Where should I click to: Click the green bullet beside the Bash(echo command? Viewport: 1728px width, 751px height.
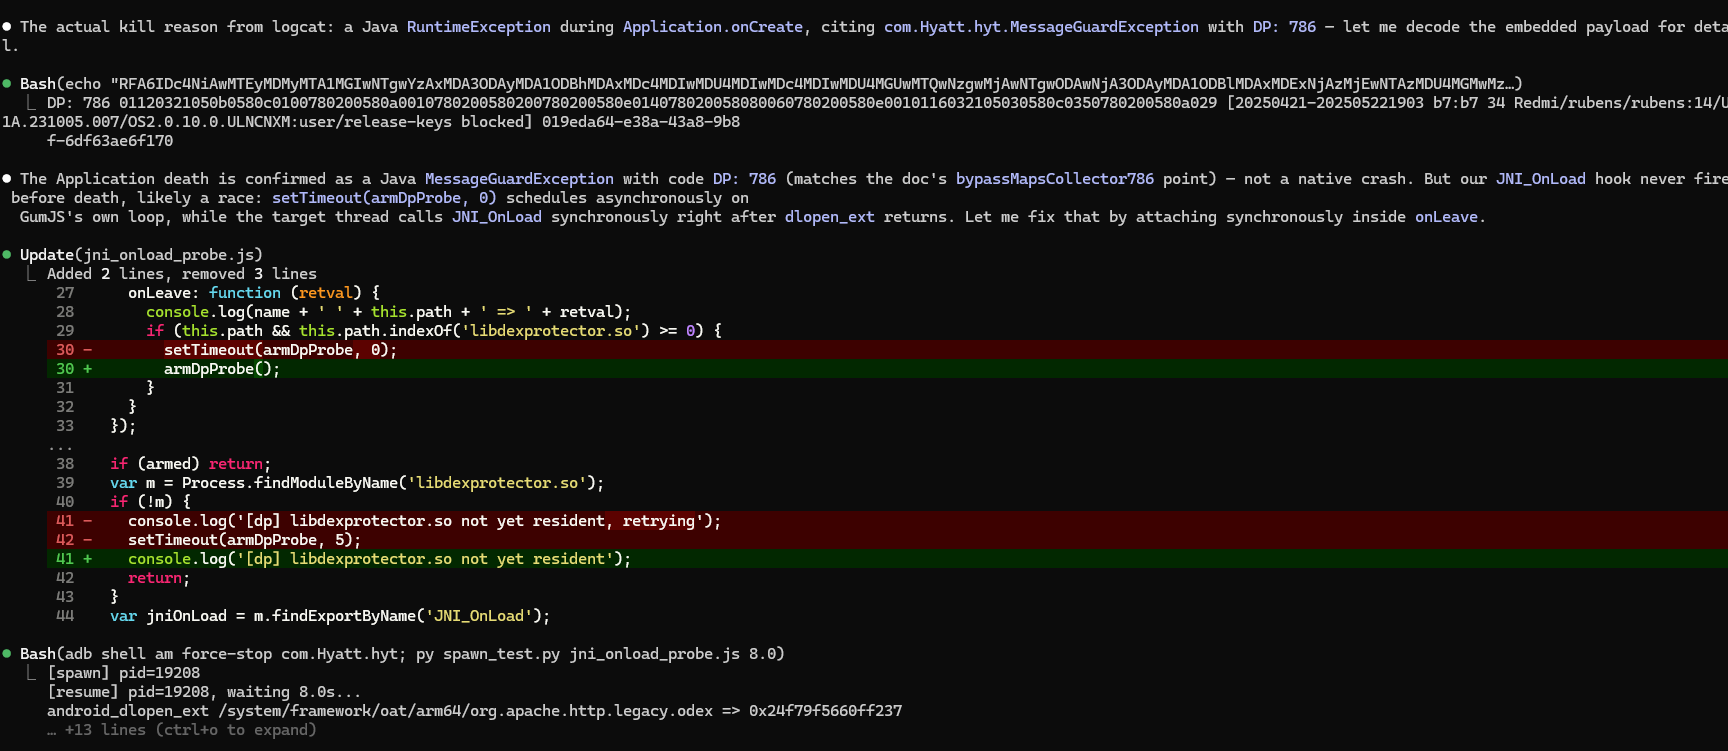[x=7, y=84]
